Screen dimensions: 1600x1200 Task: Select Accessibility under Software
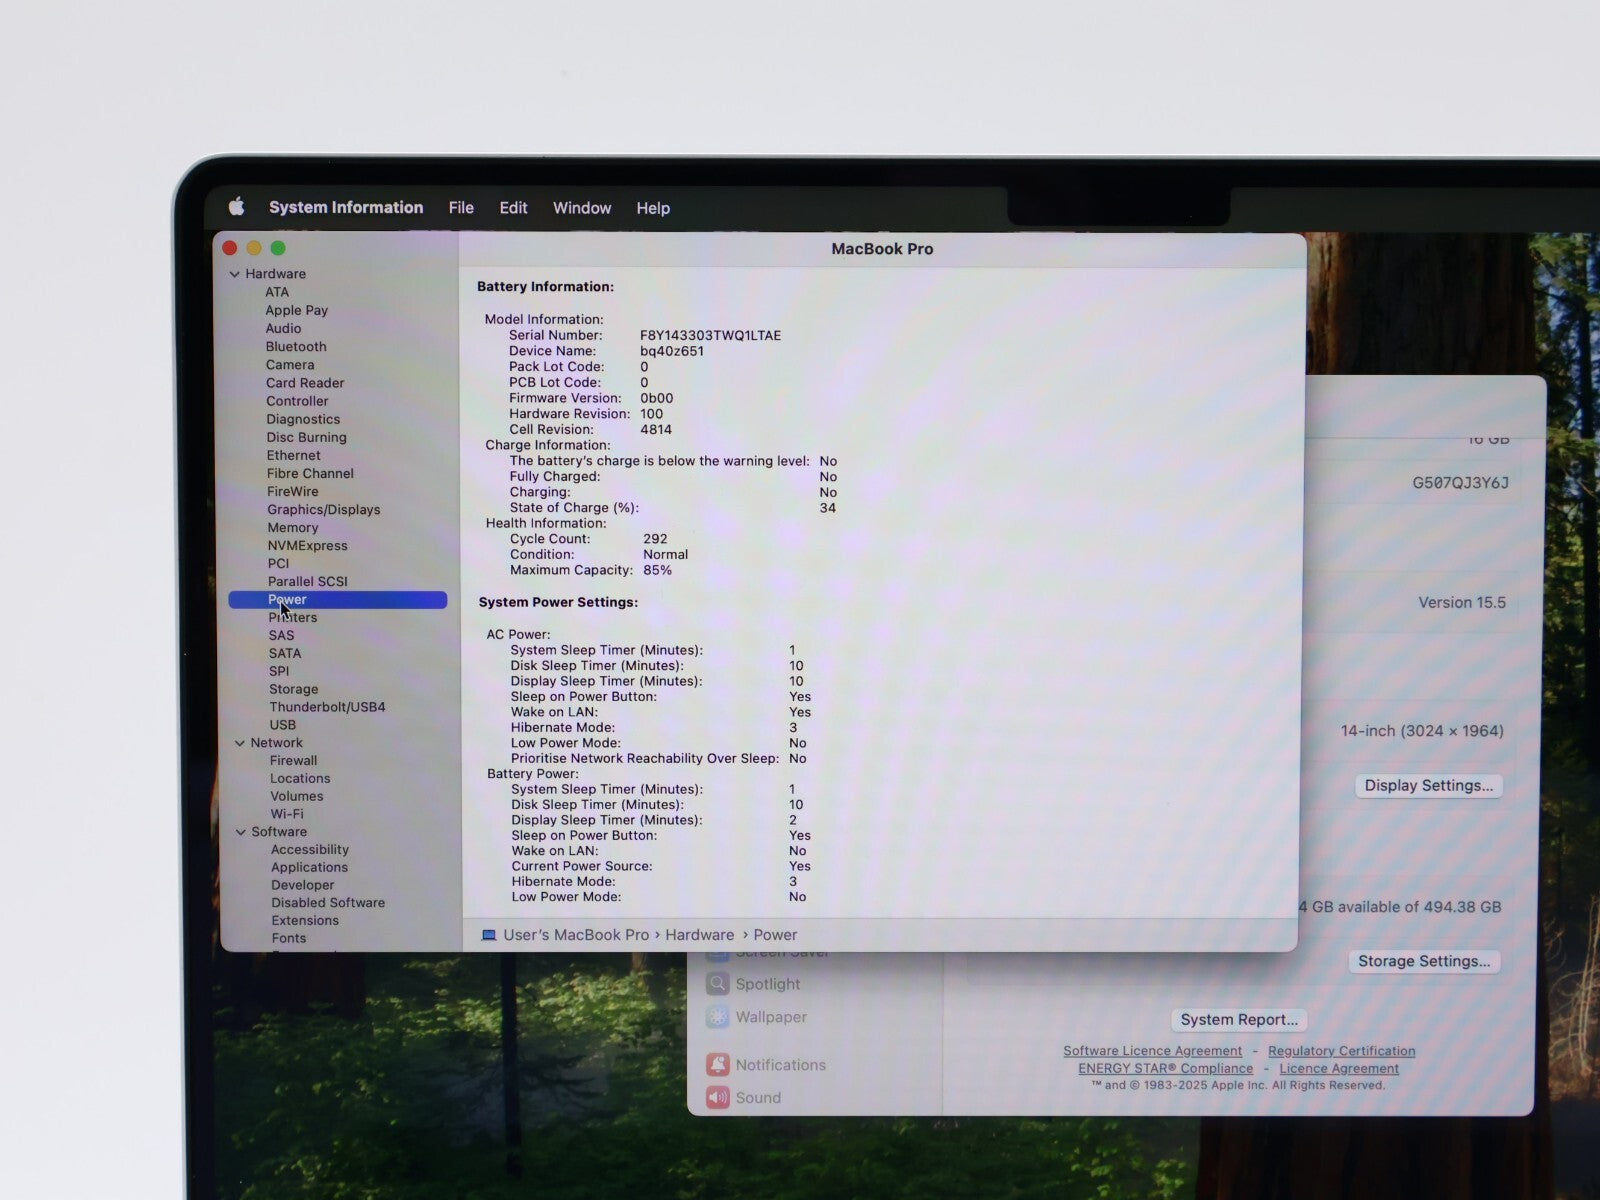click(310, 849)
